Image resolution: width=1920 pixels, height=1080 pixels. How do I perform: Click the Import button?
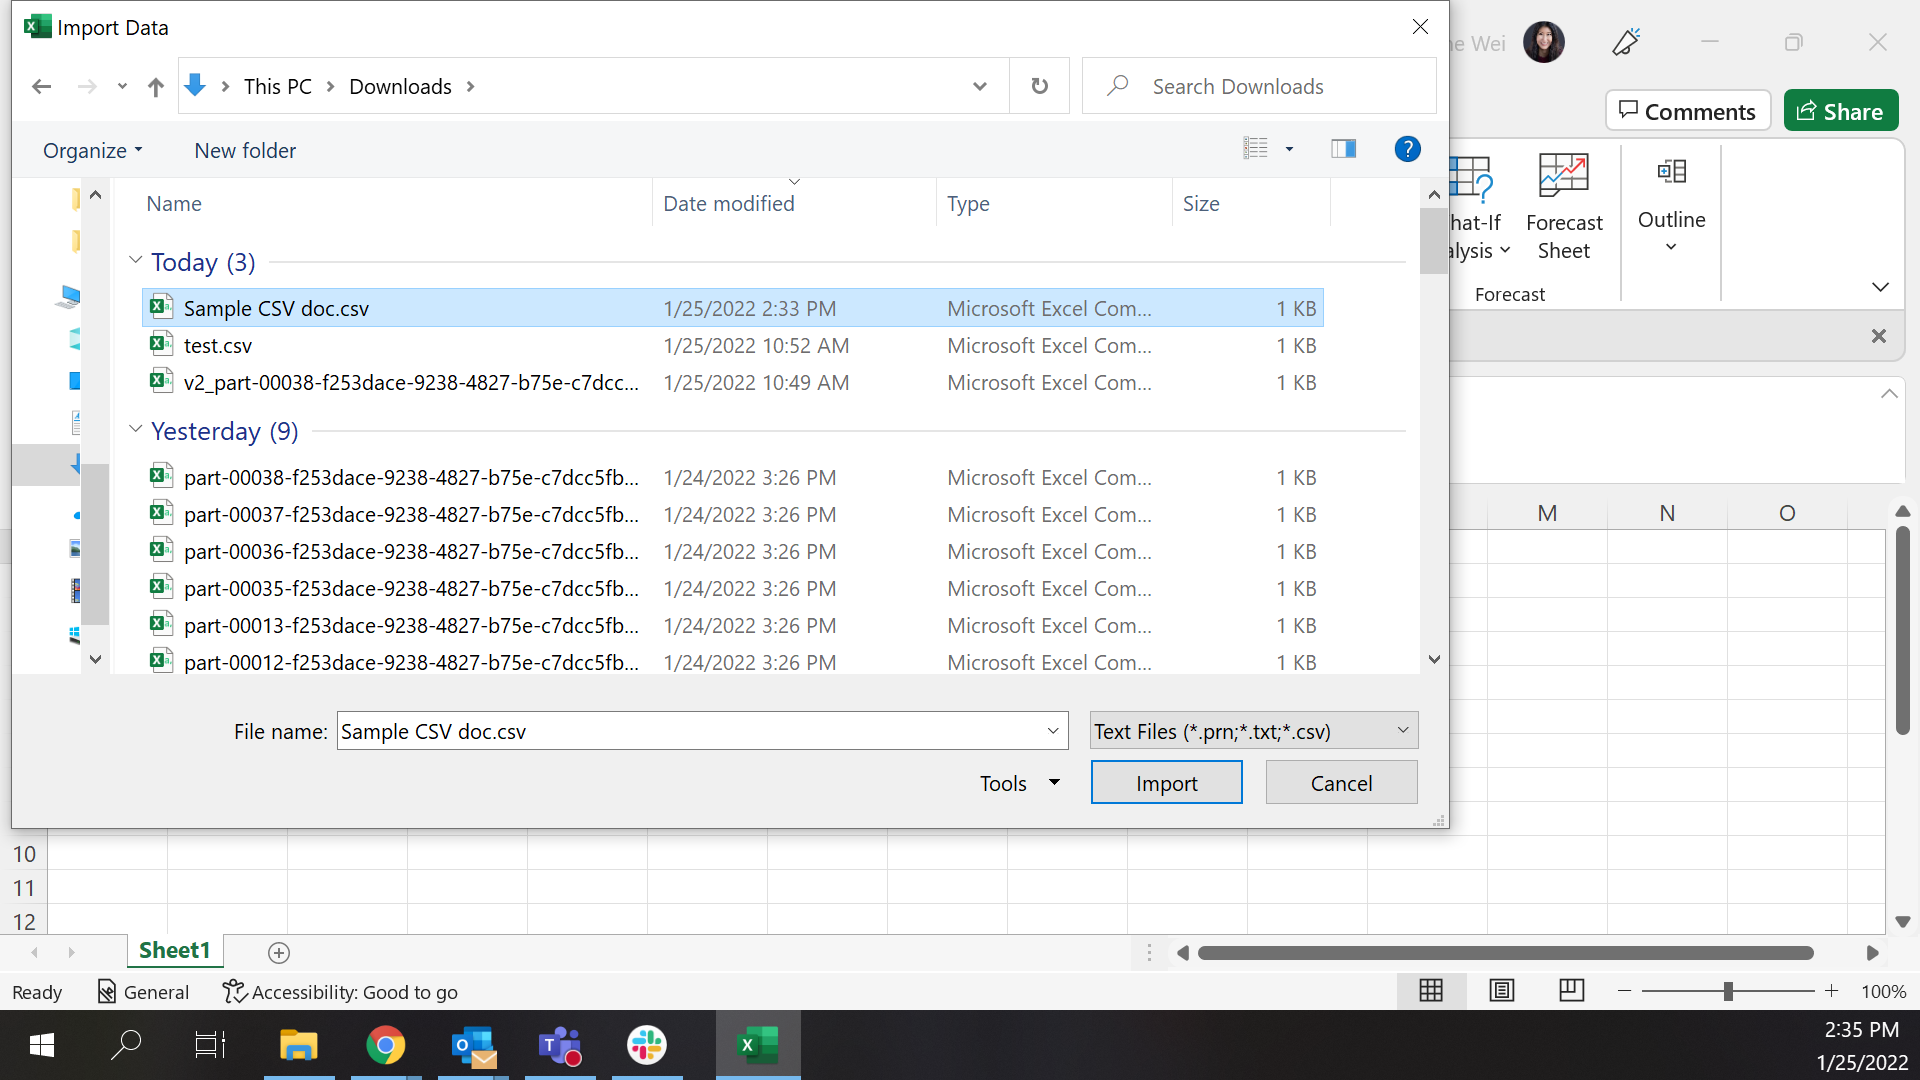coord(1166,783)
